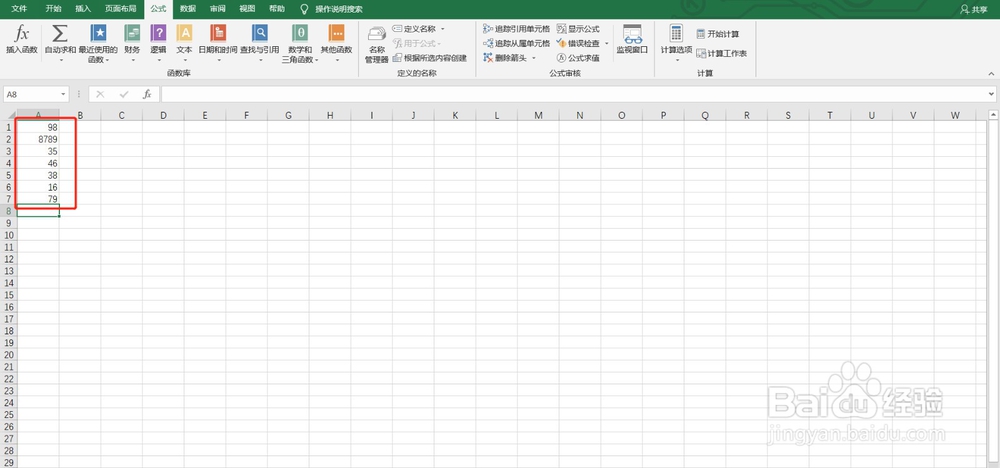The height and width of the screenshot is (468, 1000).
Task: Click the Select All corner button
Action: (x=8, y=115)
